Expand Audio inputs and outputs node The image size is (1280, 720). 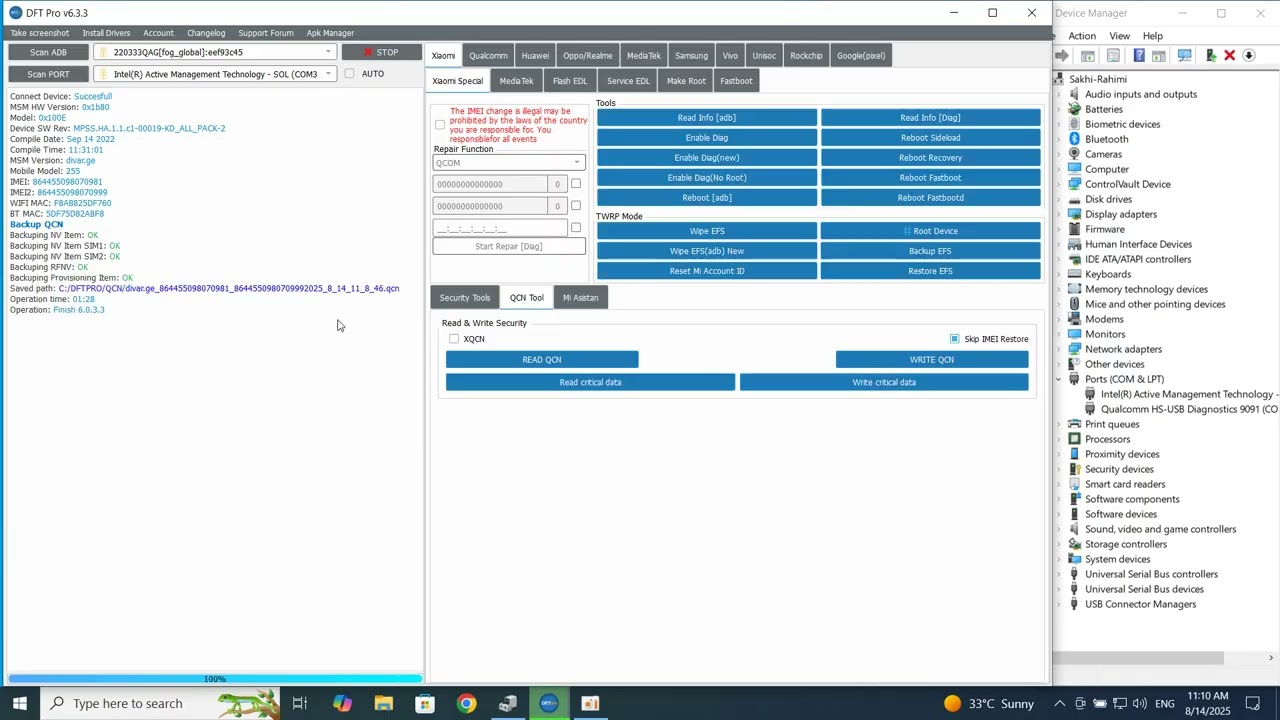(x=1060, y=94)
